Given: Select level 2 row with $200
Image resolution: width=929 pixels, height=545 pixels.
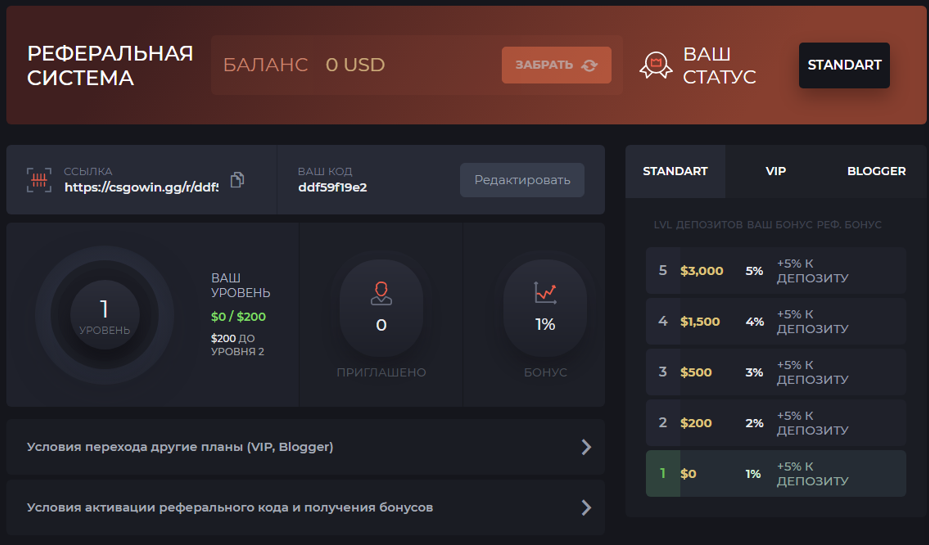Looking at the screenshot, I should pyautogui.click(x=776, y=423).
